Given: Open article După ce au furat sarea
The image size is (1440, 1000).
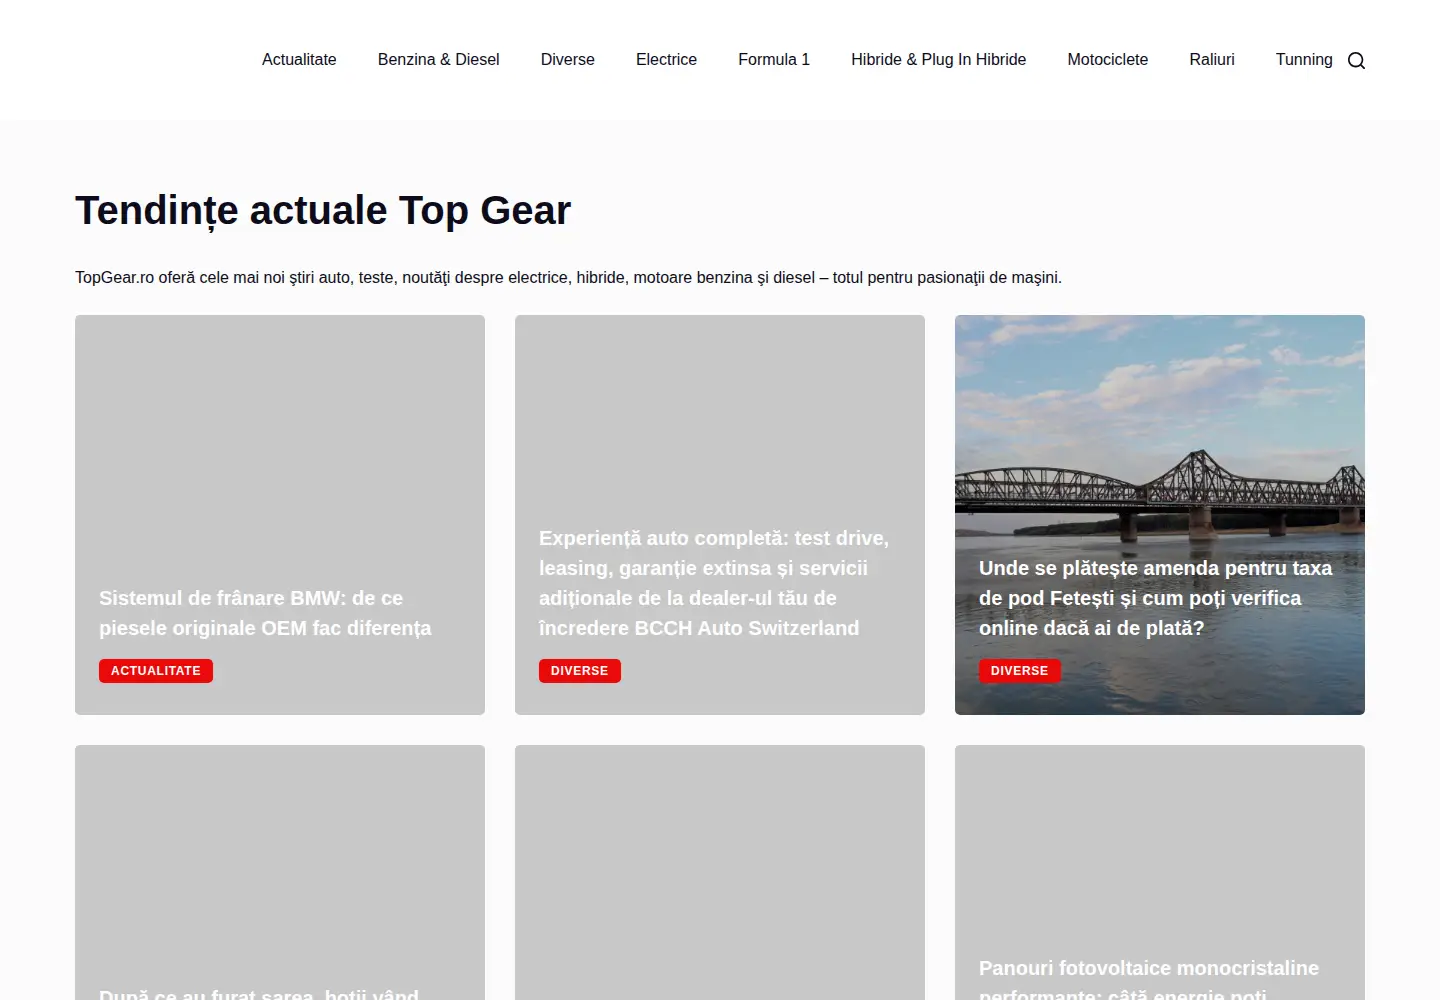Looking at the screenshot, I should coord(259,992).
